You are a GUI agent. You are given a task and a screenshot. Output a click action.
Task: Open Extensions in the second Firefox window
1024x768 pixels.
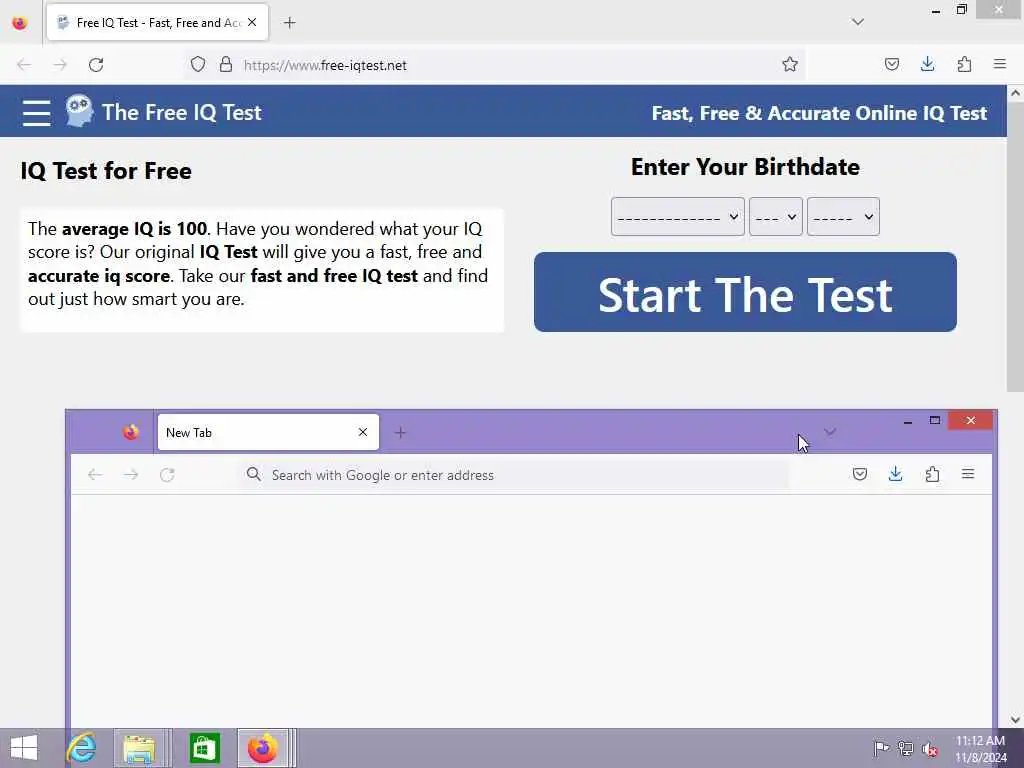pyautogui.click(x=932, y=474)
